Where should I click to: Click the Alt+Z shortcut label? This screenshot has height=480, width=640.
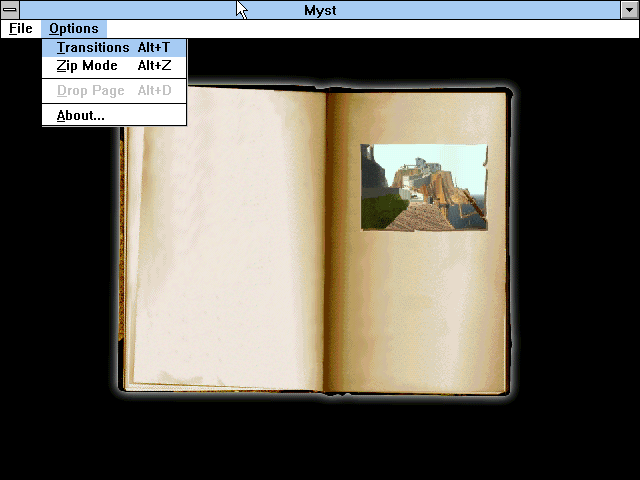tap(154, 66)
